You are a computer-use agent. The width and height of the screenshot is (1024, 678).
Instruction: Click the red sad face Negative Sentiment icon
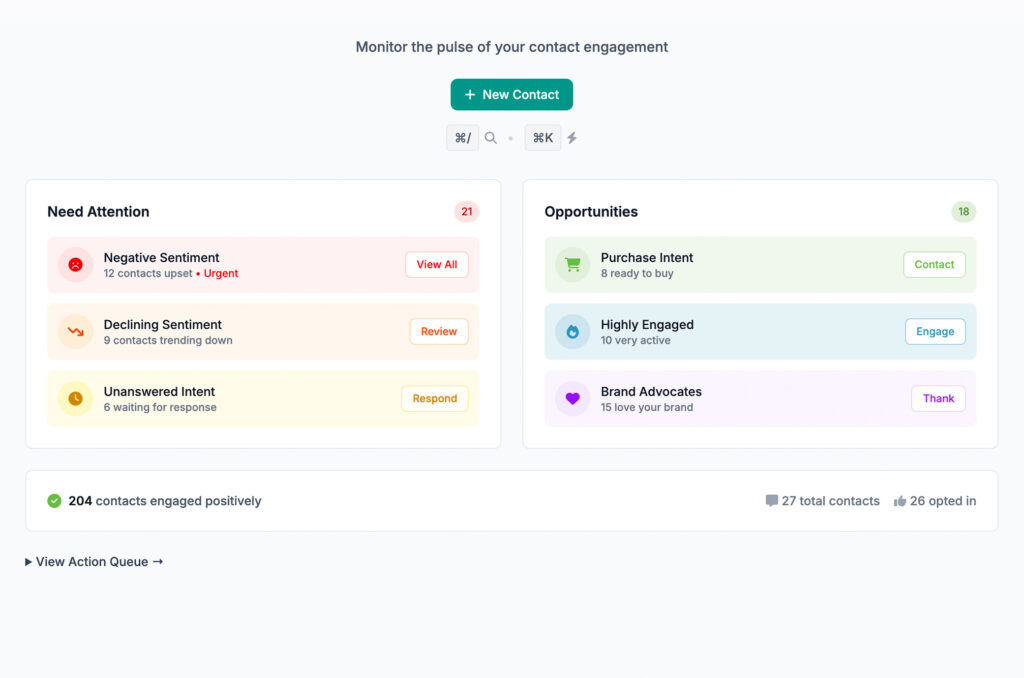pyautogui.click(x=76, y=265)
